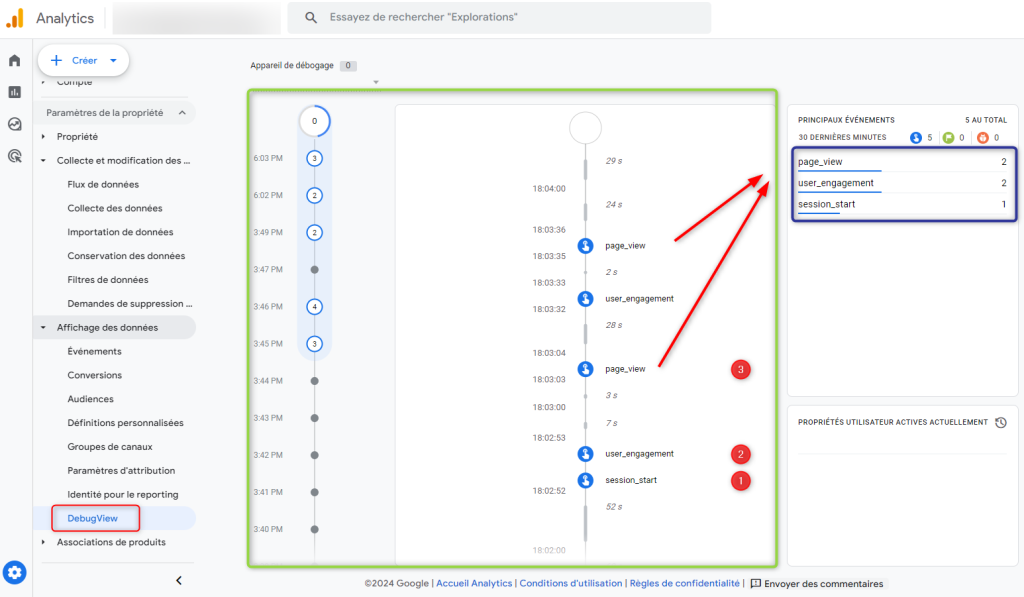Click page_view row in main events

[x=902, y=162]
